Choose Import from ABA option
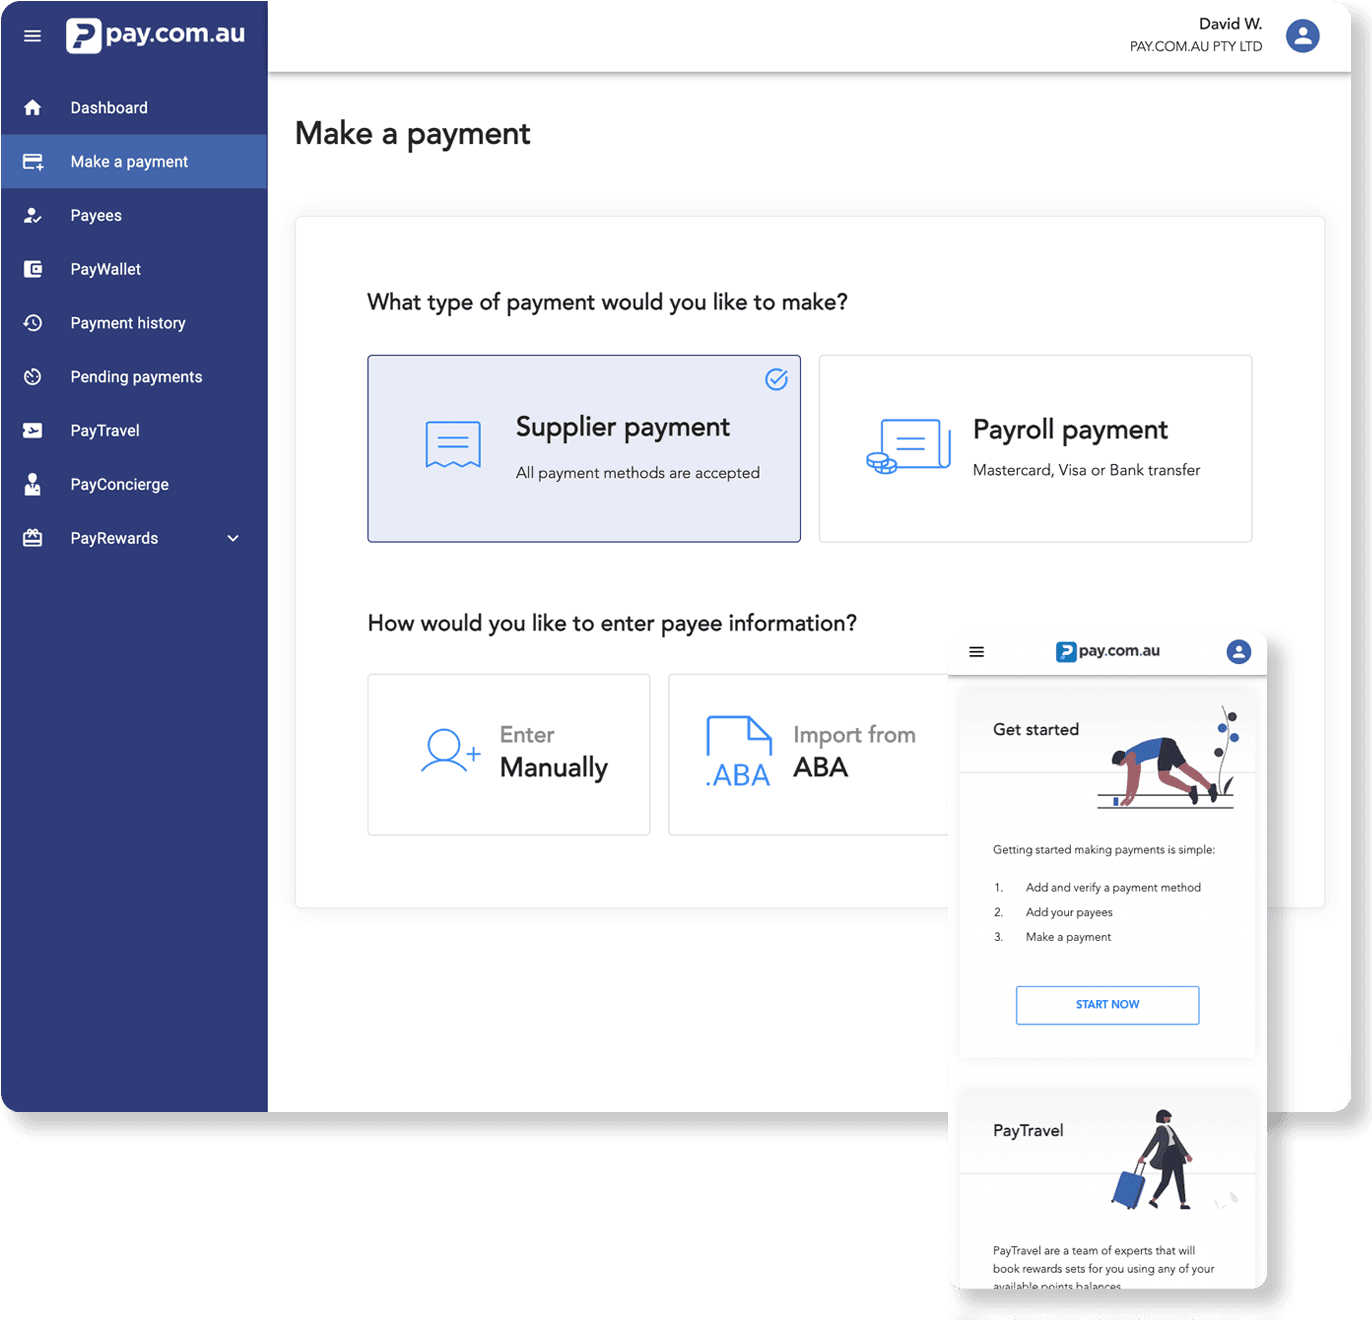This screenshot has height=1320, width=1372. coord(809,754)
